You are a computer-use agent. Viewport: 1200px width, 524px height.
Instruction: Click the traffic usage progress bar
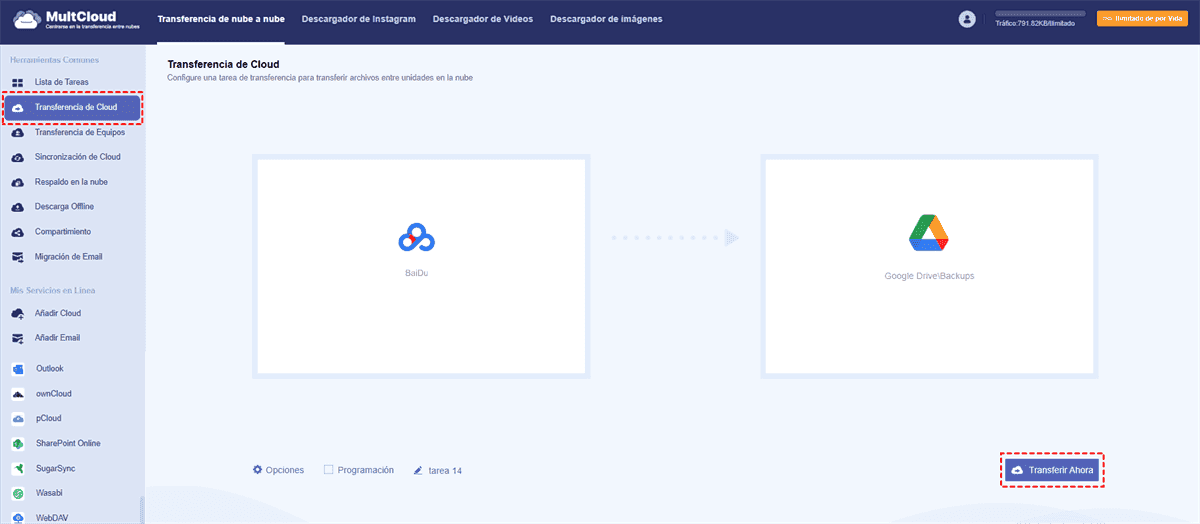coord(1040,14)
